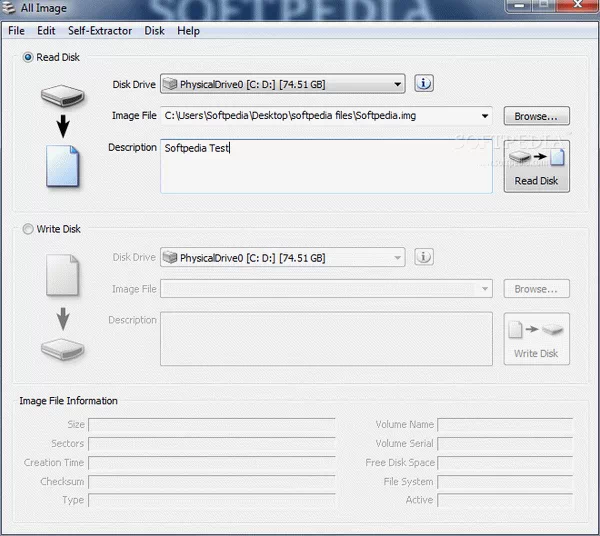Viewport: 600px width, 536px height.
Task: Click the Type information field
Action: click(212, 500)
